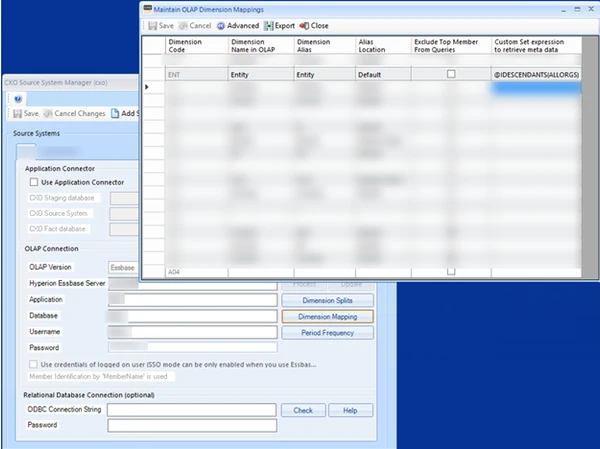The height and width of the screenshot is (449, 600).
Task: Select the ENT dimension code cell
Action: point(196,75)
